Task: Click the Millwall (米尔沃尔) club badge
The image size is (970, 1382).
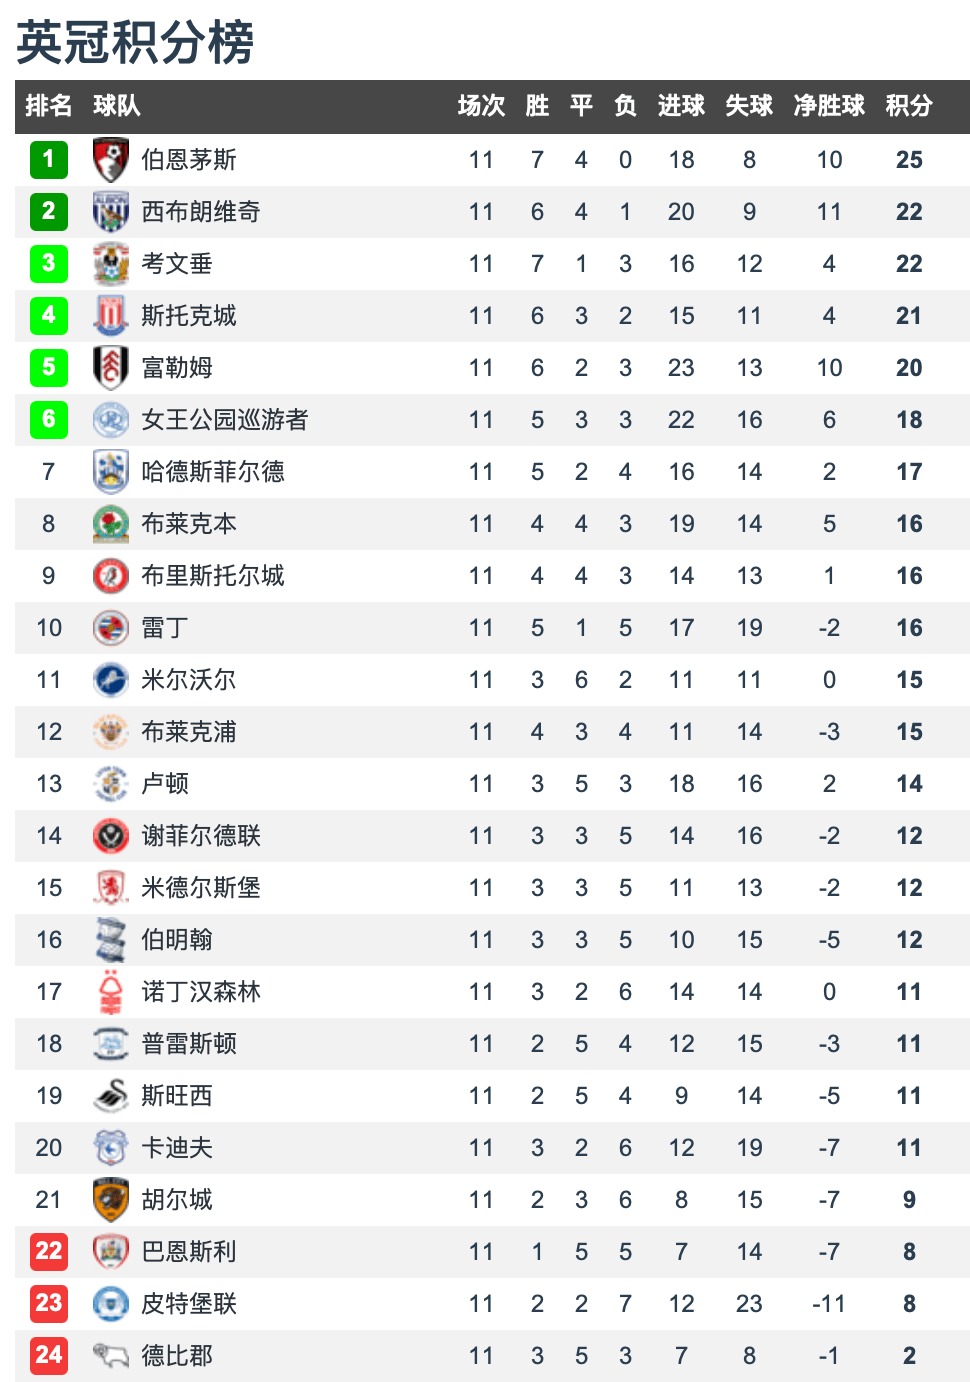Action: point(111,680)
